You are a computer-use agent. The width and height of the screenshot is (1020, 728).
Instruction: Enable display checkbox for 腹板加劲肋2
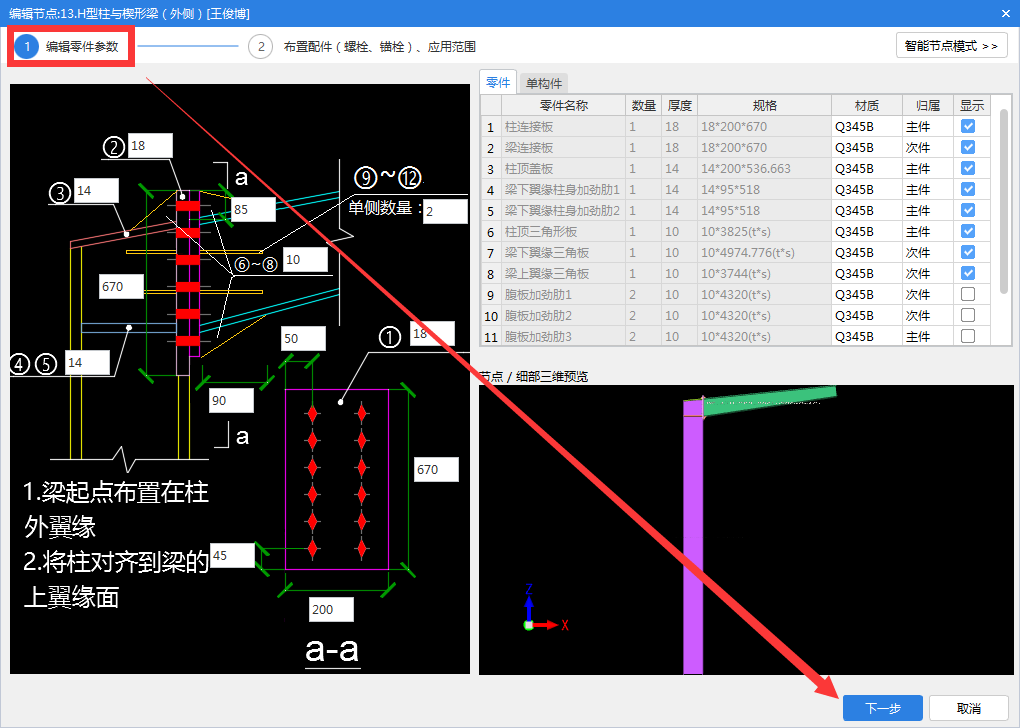[968, 315]
